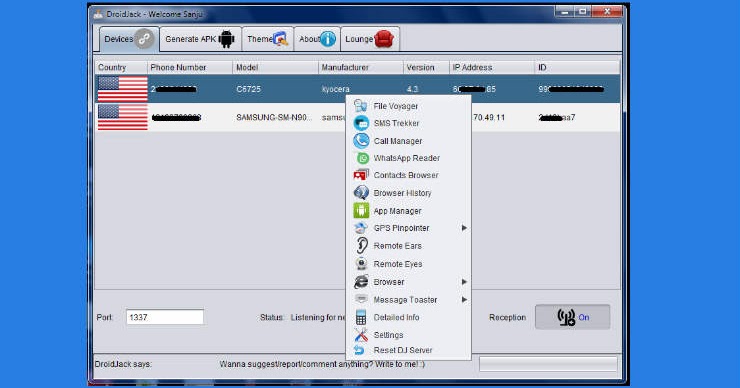740x388 pixels.
Task: Switch to the Devices tab
Action: (x=129, y=39)
